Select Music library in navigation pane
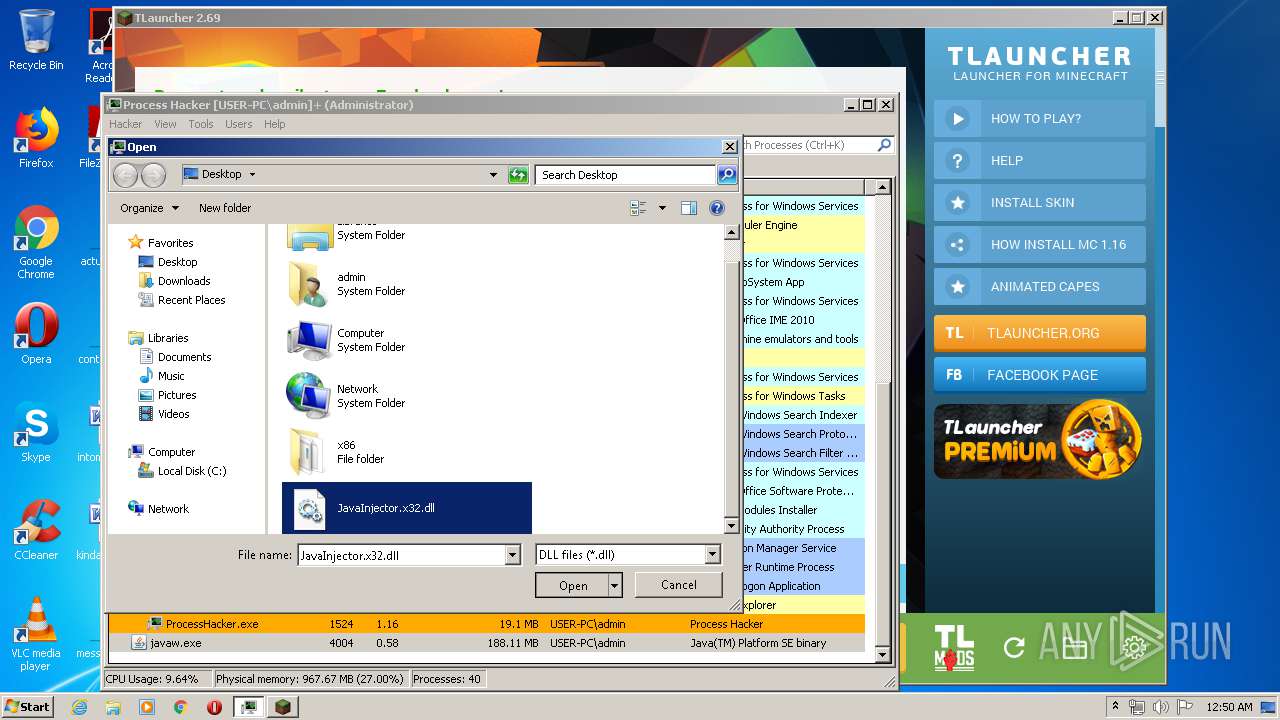The width and height of the screenshot is (1280, 720). pos(162,376)
